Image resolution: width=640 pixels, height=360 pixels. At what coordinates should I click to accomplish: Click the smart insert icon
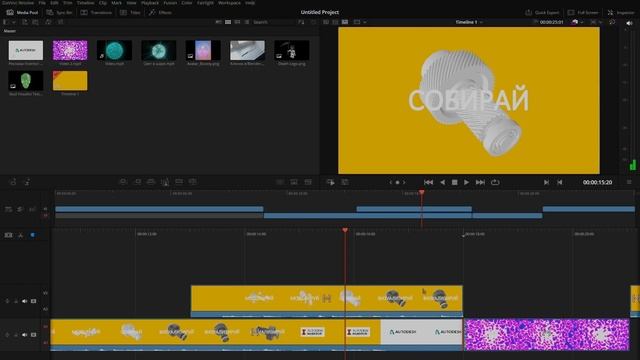pyautogui.click(x=123, y=182)
